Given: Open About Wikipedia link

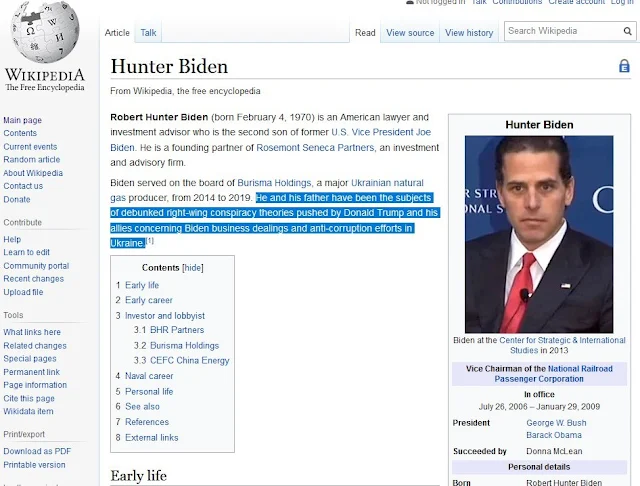Looking at the screenshot, I should [x=33, y=173].
